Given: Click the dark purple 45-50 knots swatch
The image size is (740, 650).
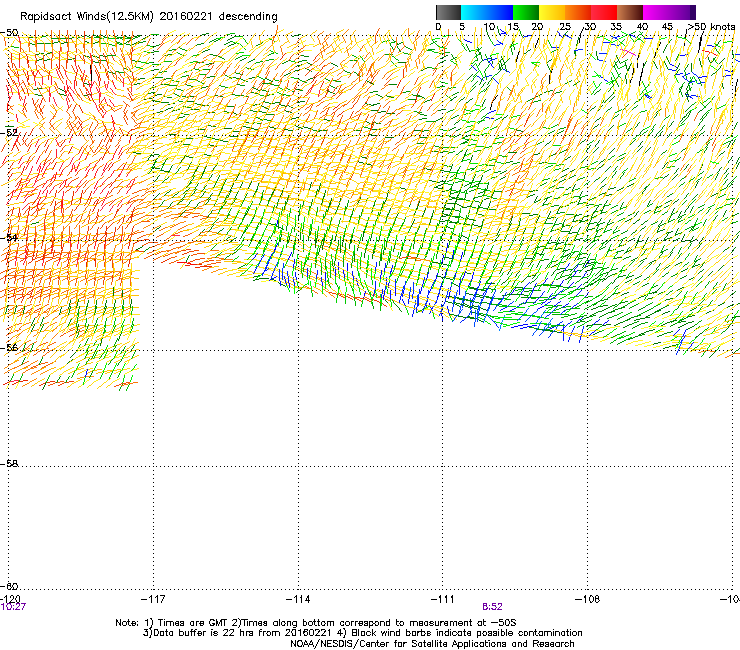Looking at the screenshot, I should (x=682, y=12).
